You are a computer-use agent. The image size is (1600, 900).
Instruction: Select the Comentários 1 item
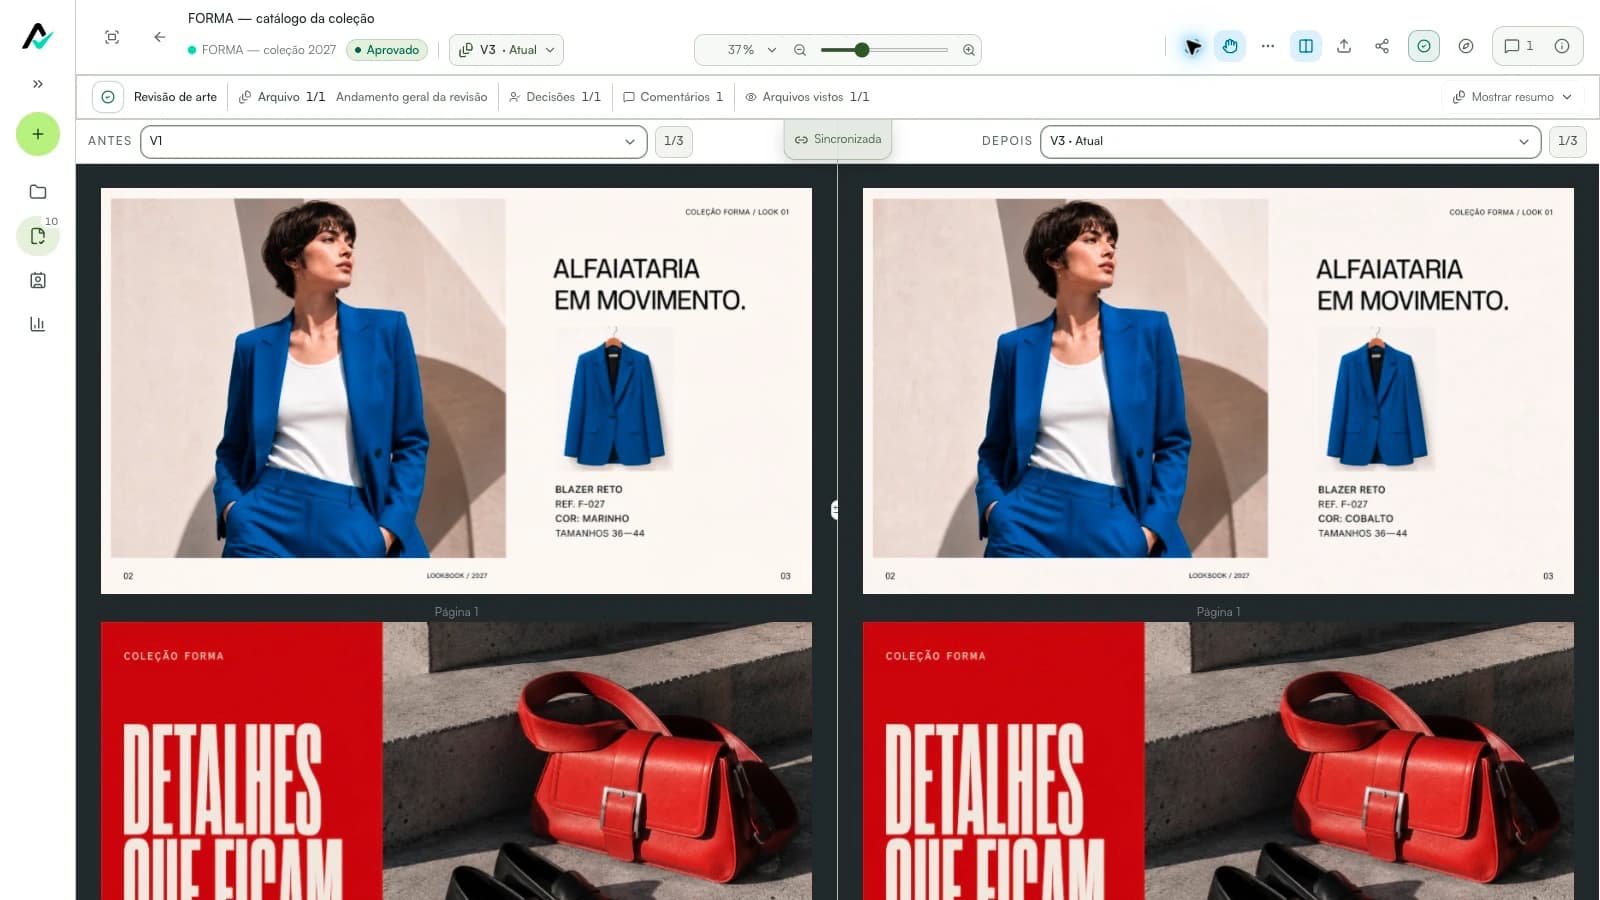click(673, 97)
